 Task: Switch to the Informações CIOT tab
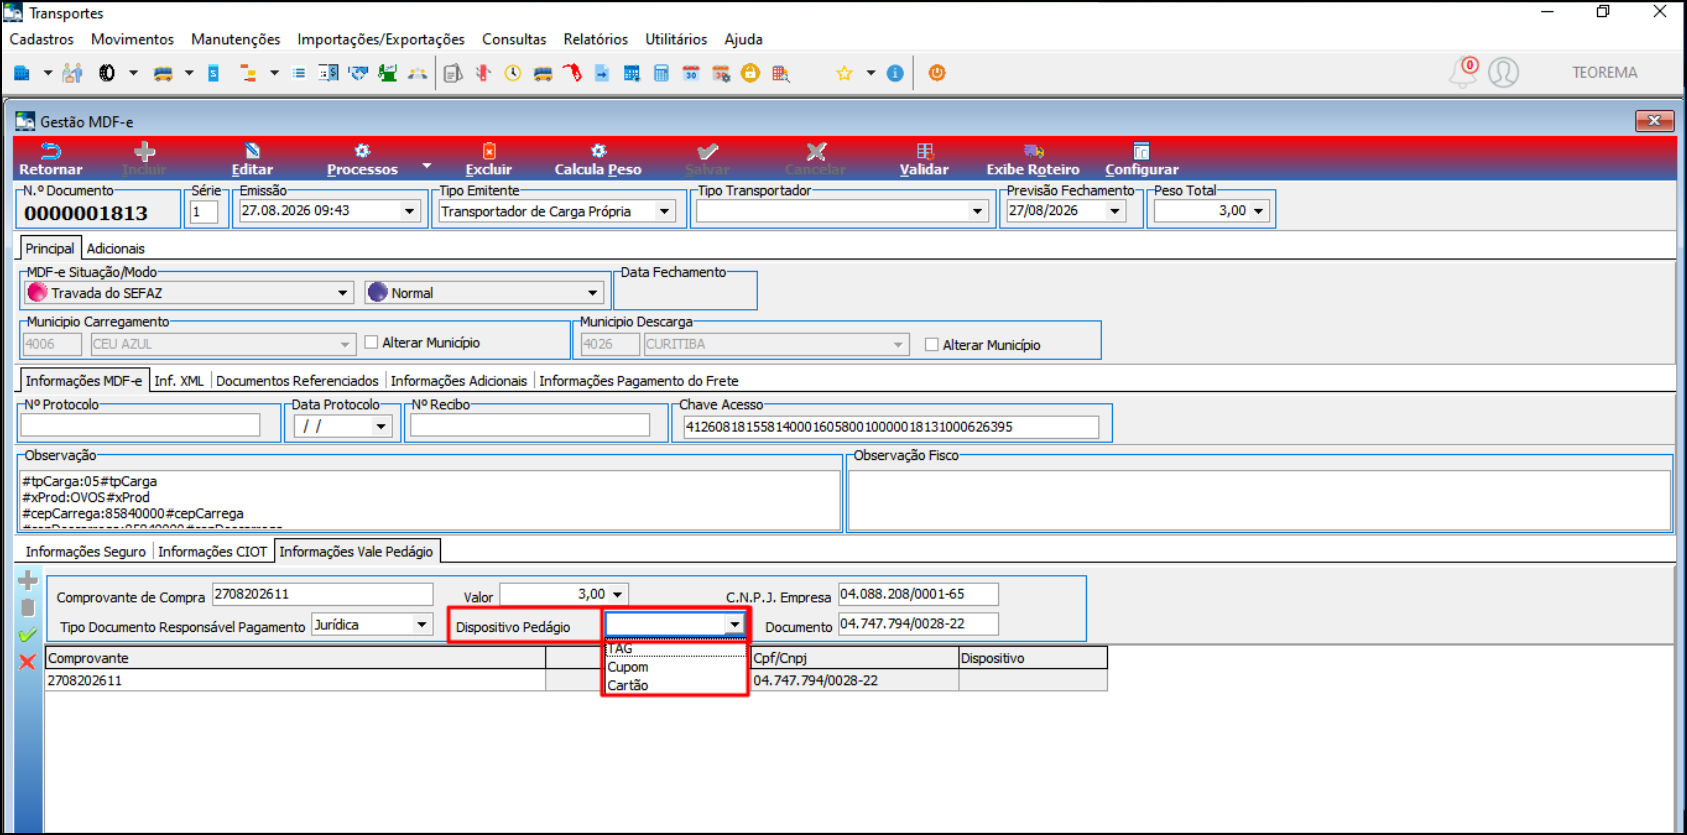pos(212,552)
